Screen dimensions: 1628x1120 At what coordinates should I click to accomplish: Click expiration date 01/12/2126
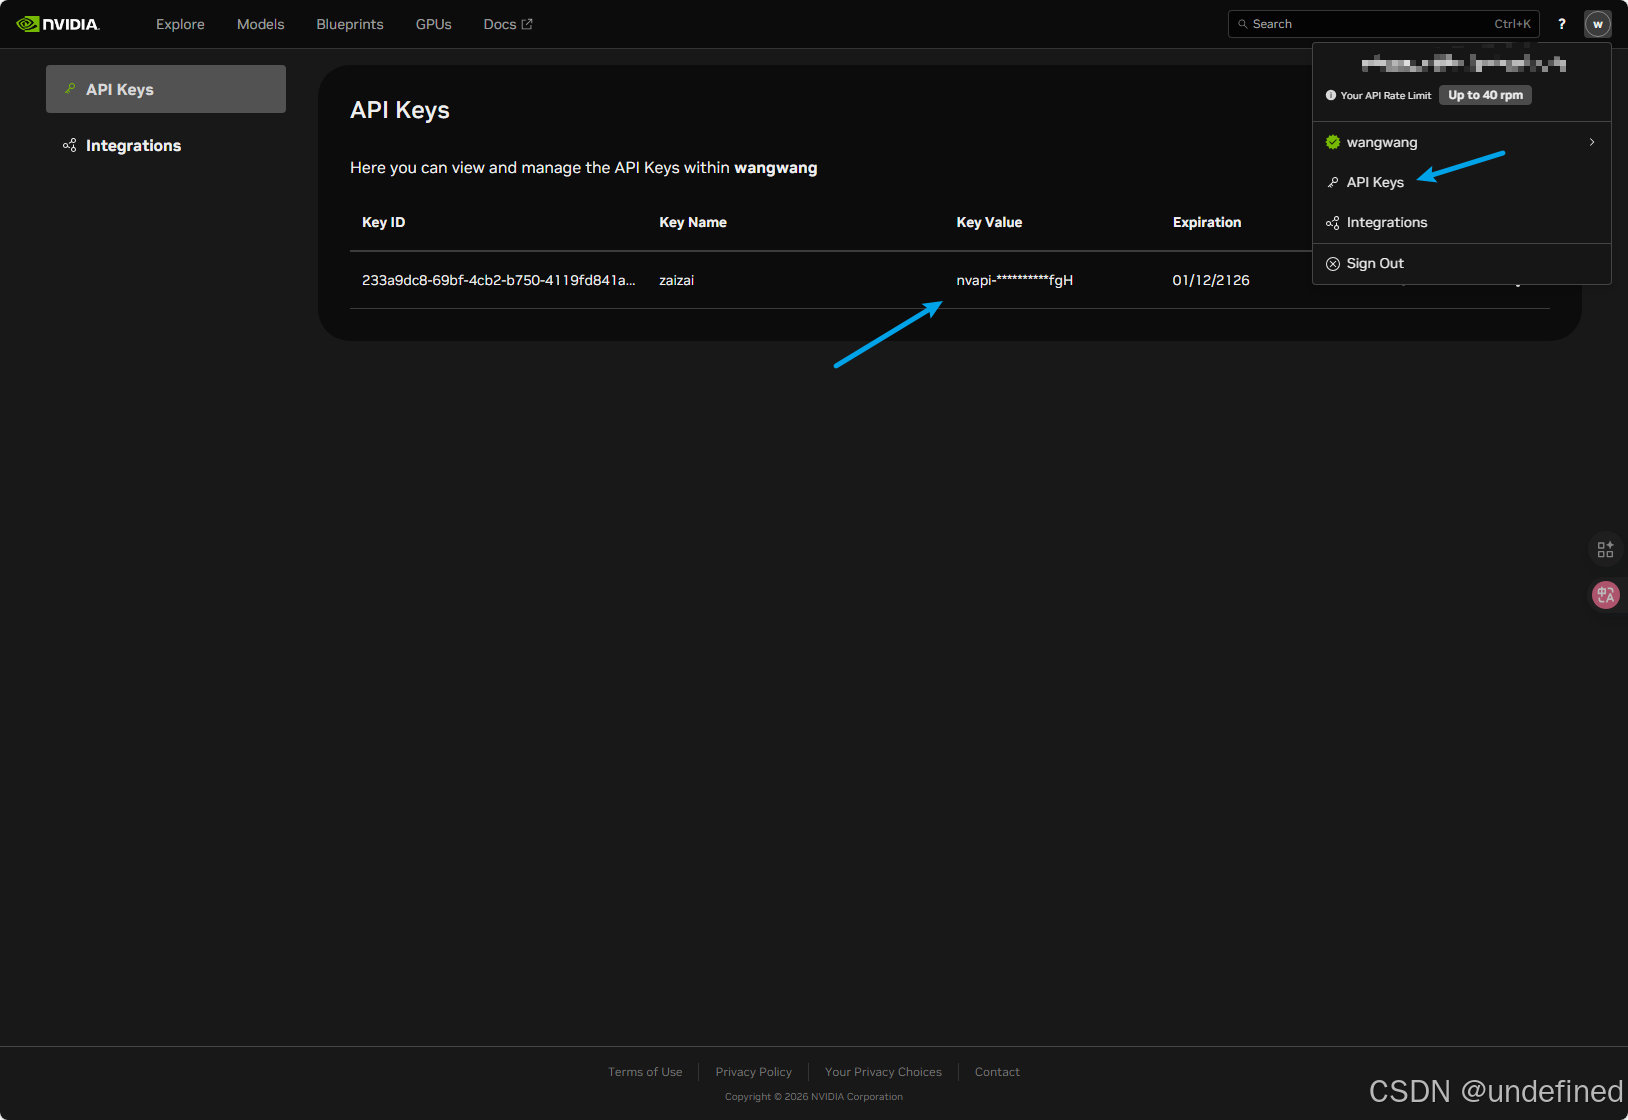click(x=1211, y=280)
